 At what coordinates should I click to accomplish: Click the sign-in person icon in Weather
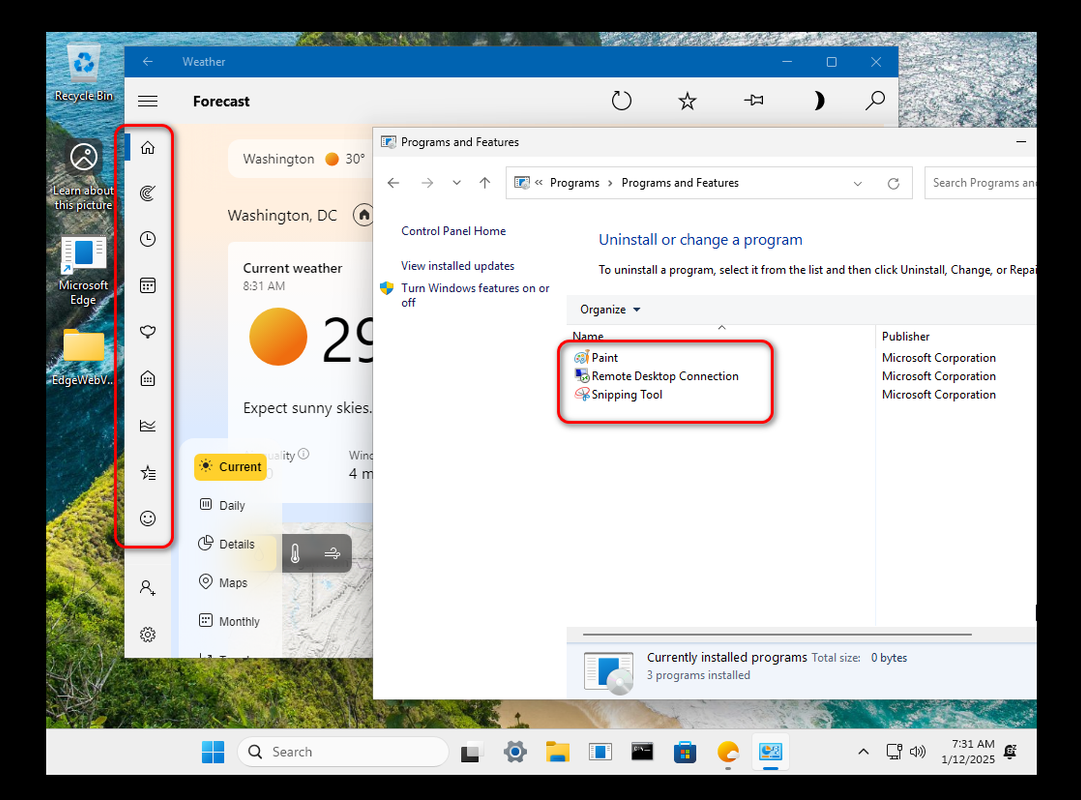pos(148,588)
